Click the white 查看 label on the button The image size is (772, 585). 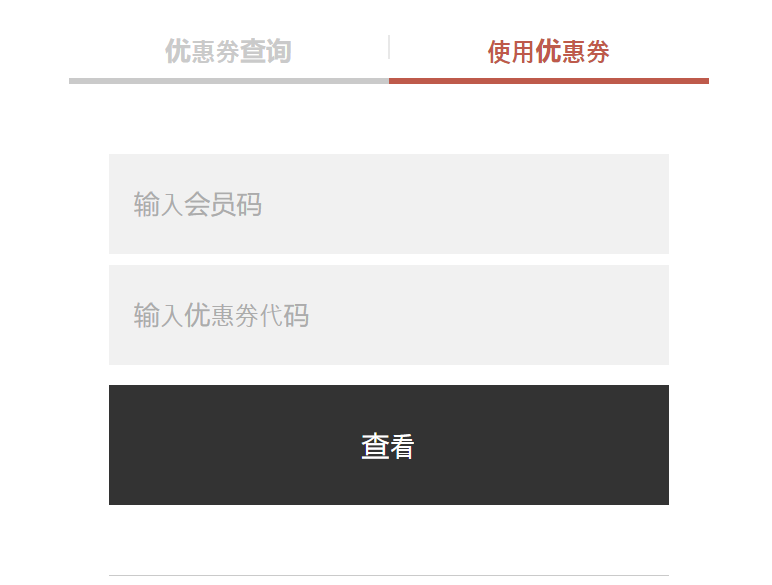[388, 447]
